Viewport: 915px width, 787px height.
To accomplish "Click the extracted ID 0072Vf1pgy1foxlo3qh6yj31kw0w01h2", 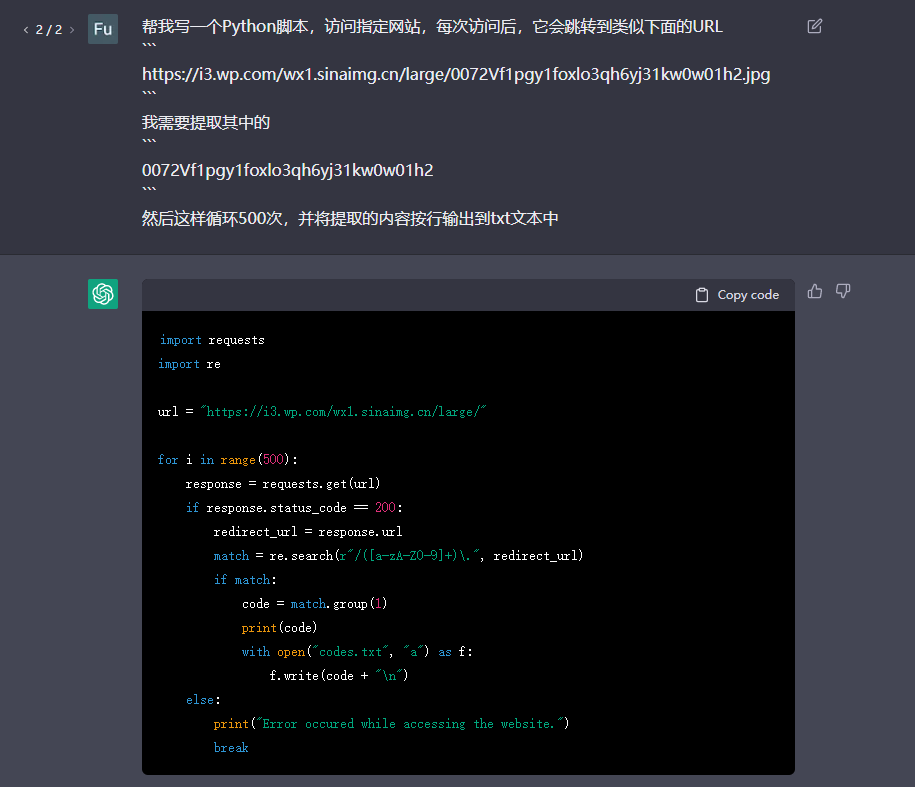I will [287, 170].
